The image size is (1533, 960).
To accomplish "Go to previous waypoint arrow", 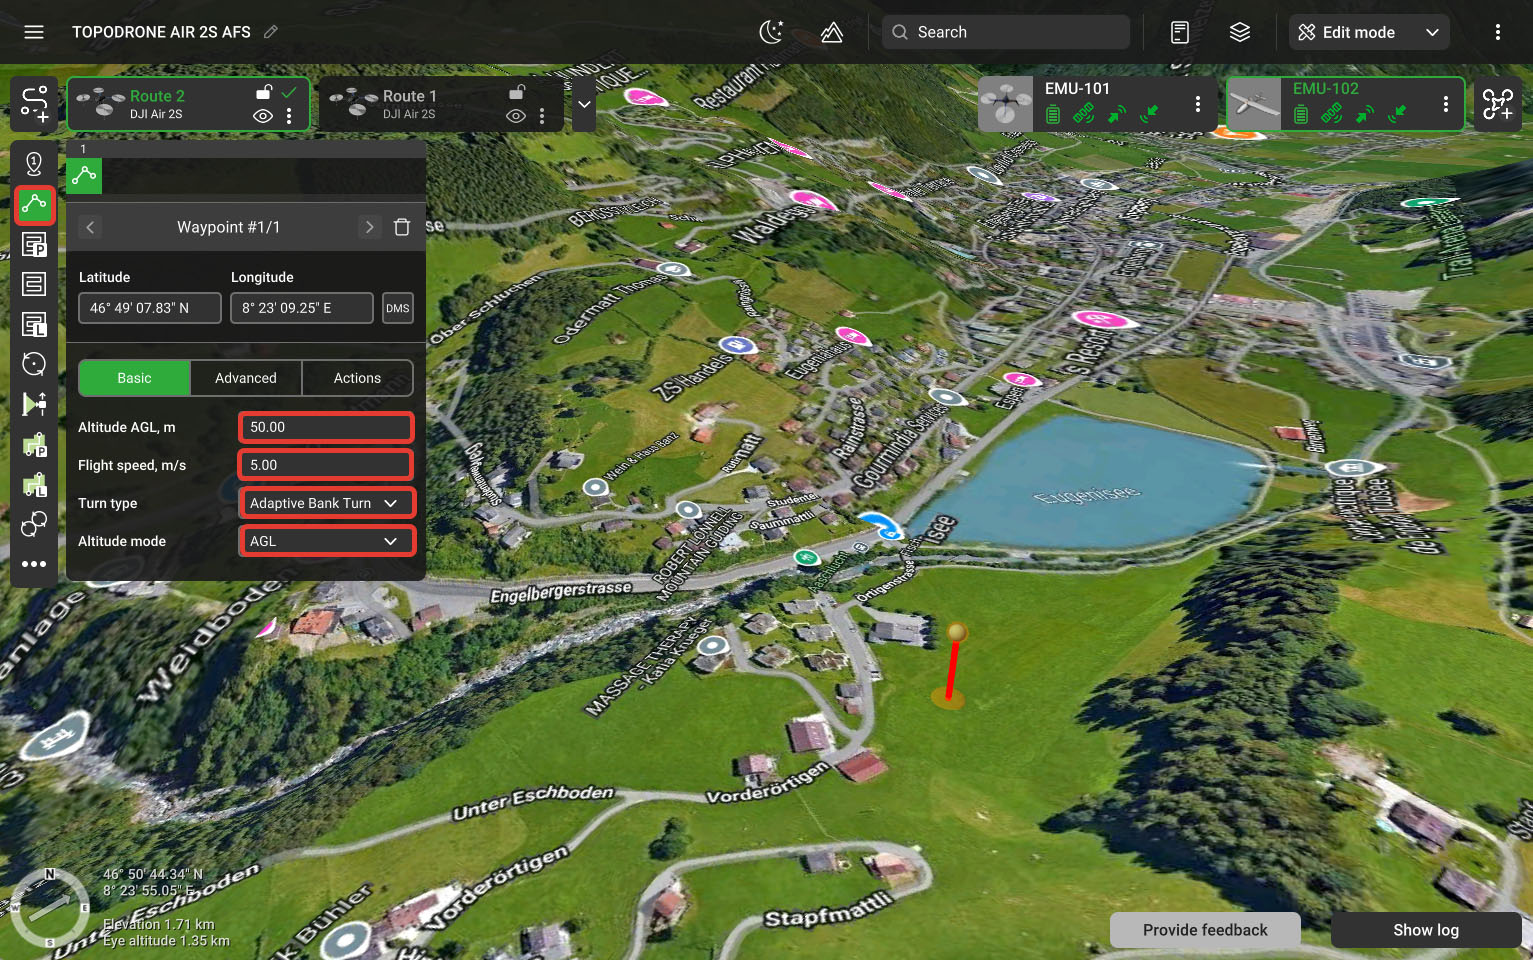I will pos(90,227).
